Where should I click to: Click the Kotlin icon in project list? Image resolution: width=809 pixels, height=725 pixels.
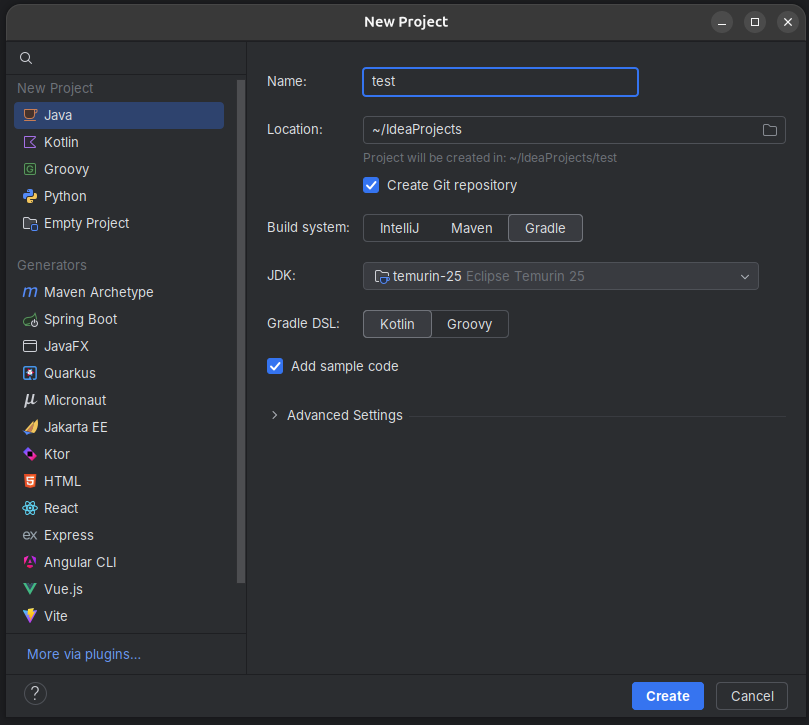coord(30,142)
